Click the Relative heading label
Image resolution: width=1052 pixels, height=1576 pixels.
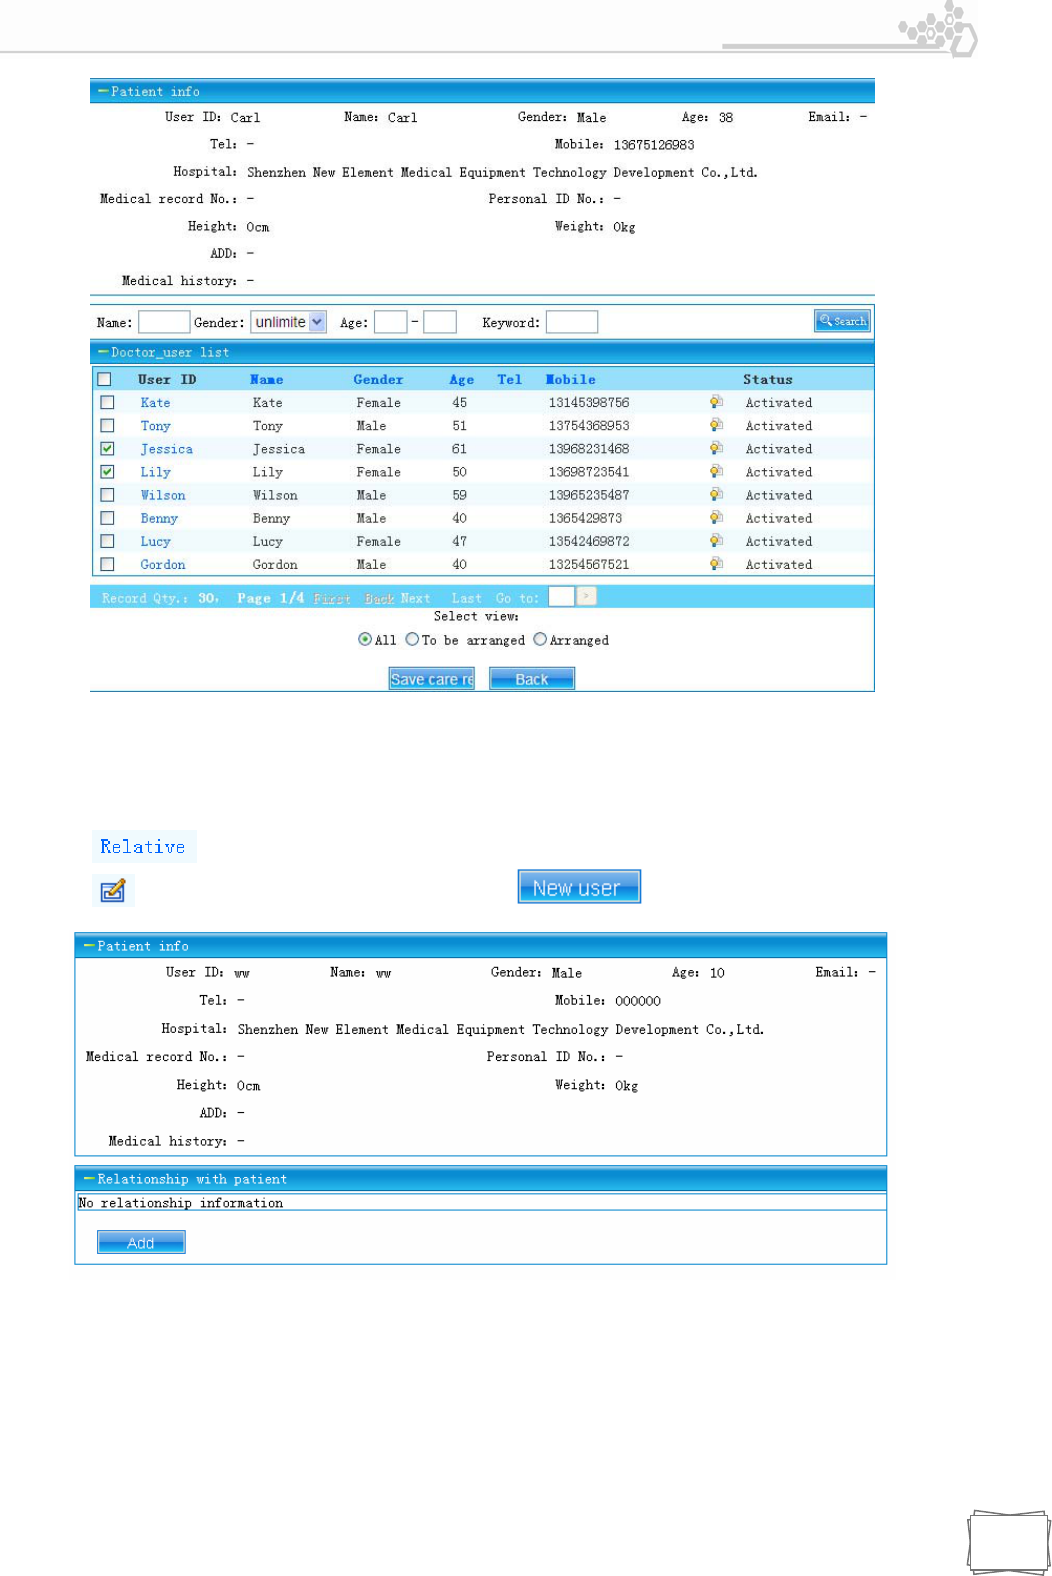(143, 846)
